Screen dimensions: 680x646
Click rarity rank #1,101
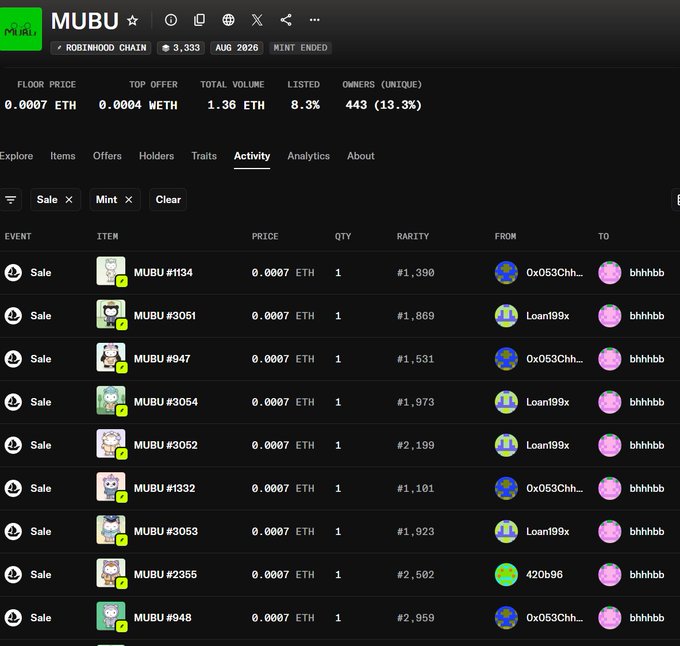[x=415, y=488]
